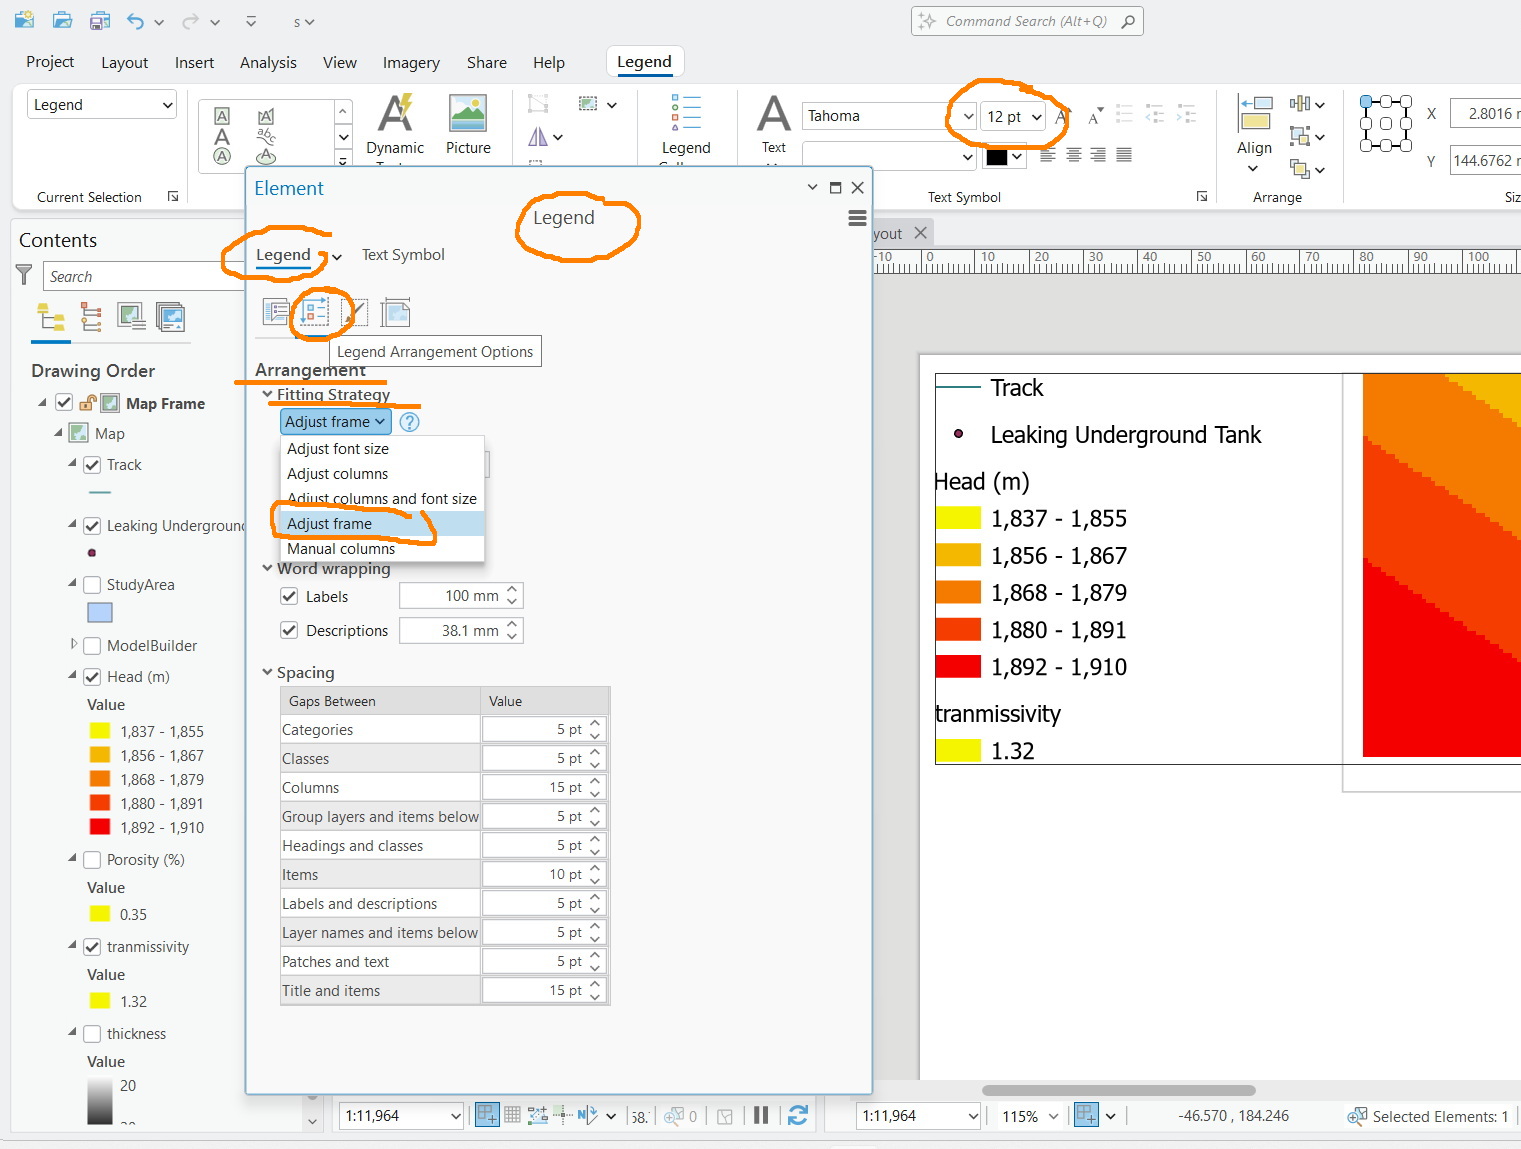Viewport: 1521px width, 1149px height.
Task: Refresh the layout view
Action: tap(798, 1115)
